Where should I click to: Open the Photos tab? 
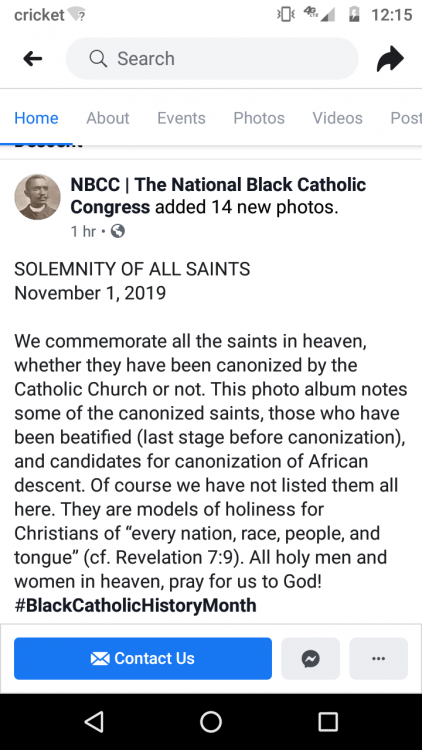(259, 118)
